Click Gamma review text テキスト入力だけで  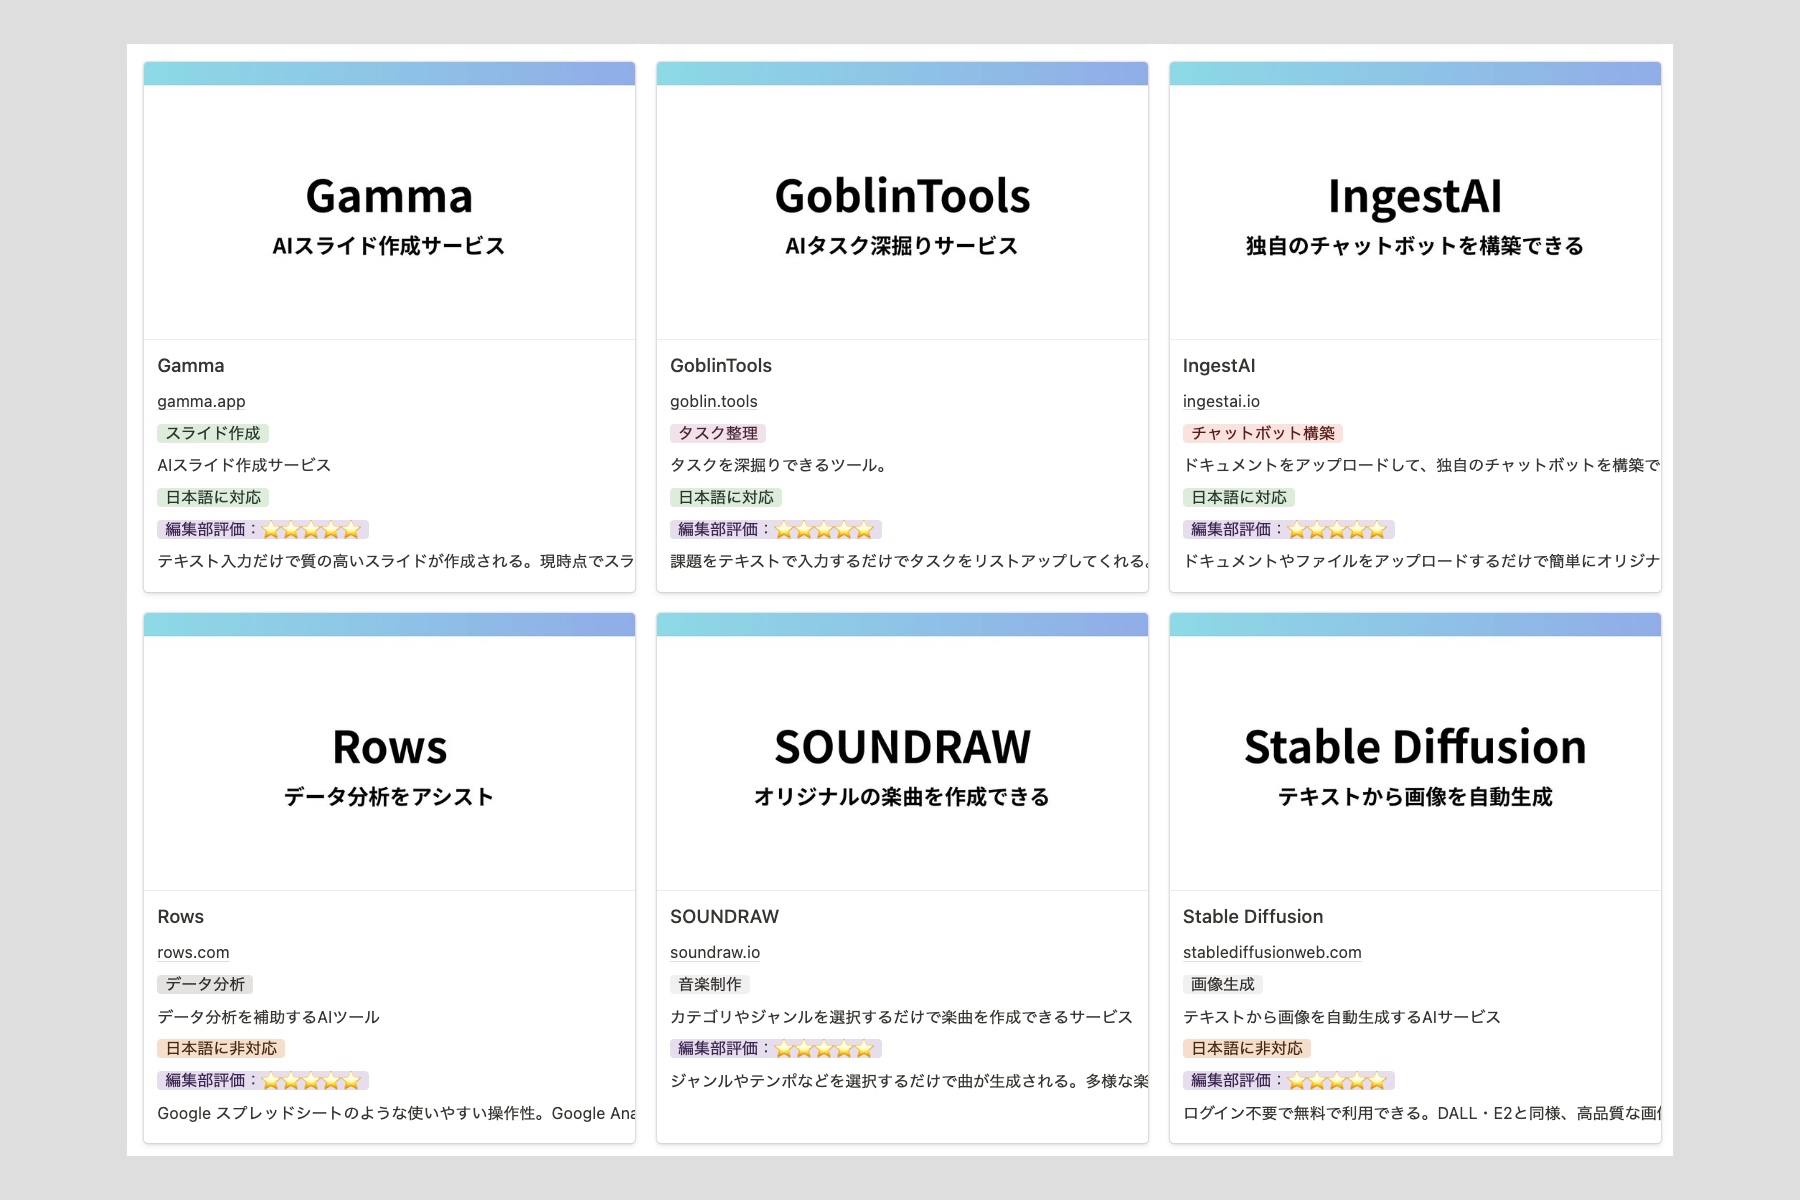click(x=395, y=561)
